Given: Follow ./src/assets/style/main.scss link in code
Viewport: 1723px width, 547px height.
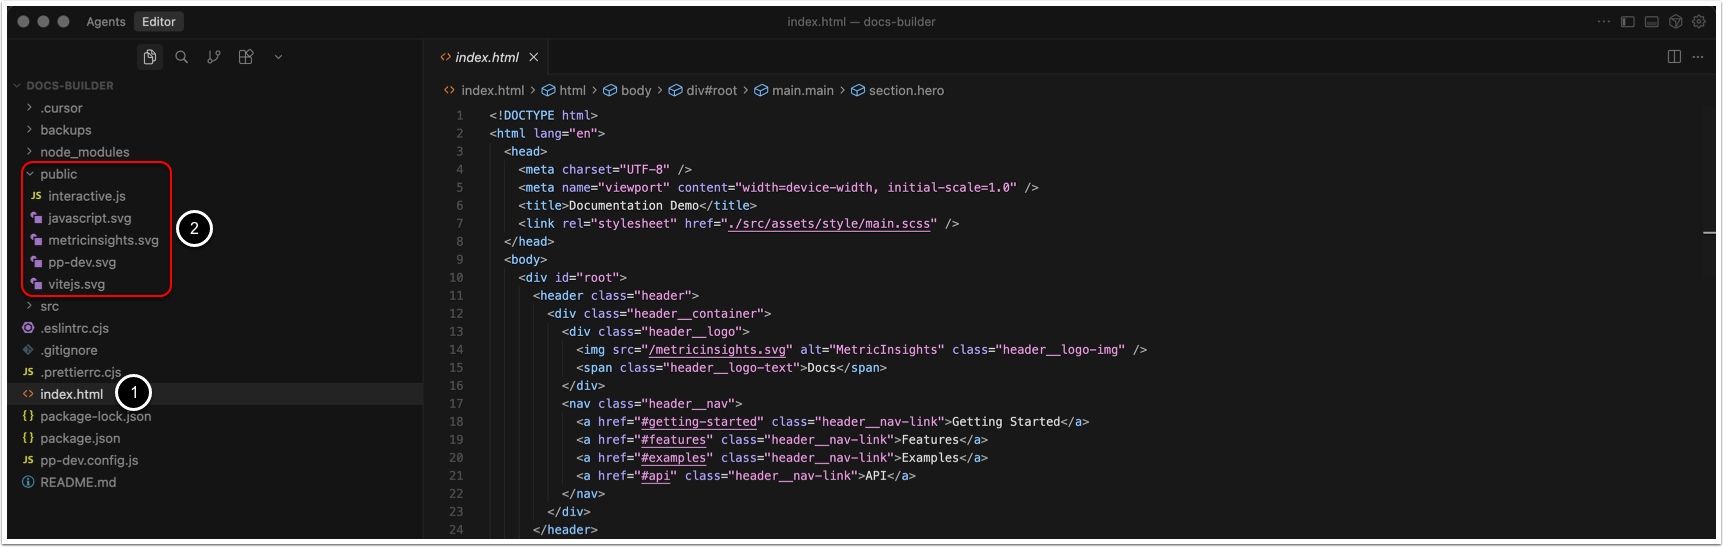Looking at the screenshot, I should pos(829,224).
